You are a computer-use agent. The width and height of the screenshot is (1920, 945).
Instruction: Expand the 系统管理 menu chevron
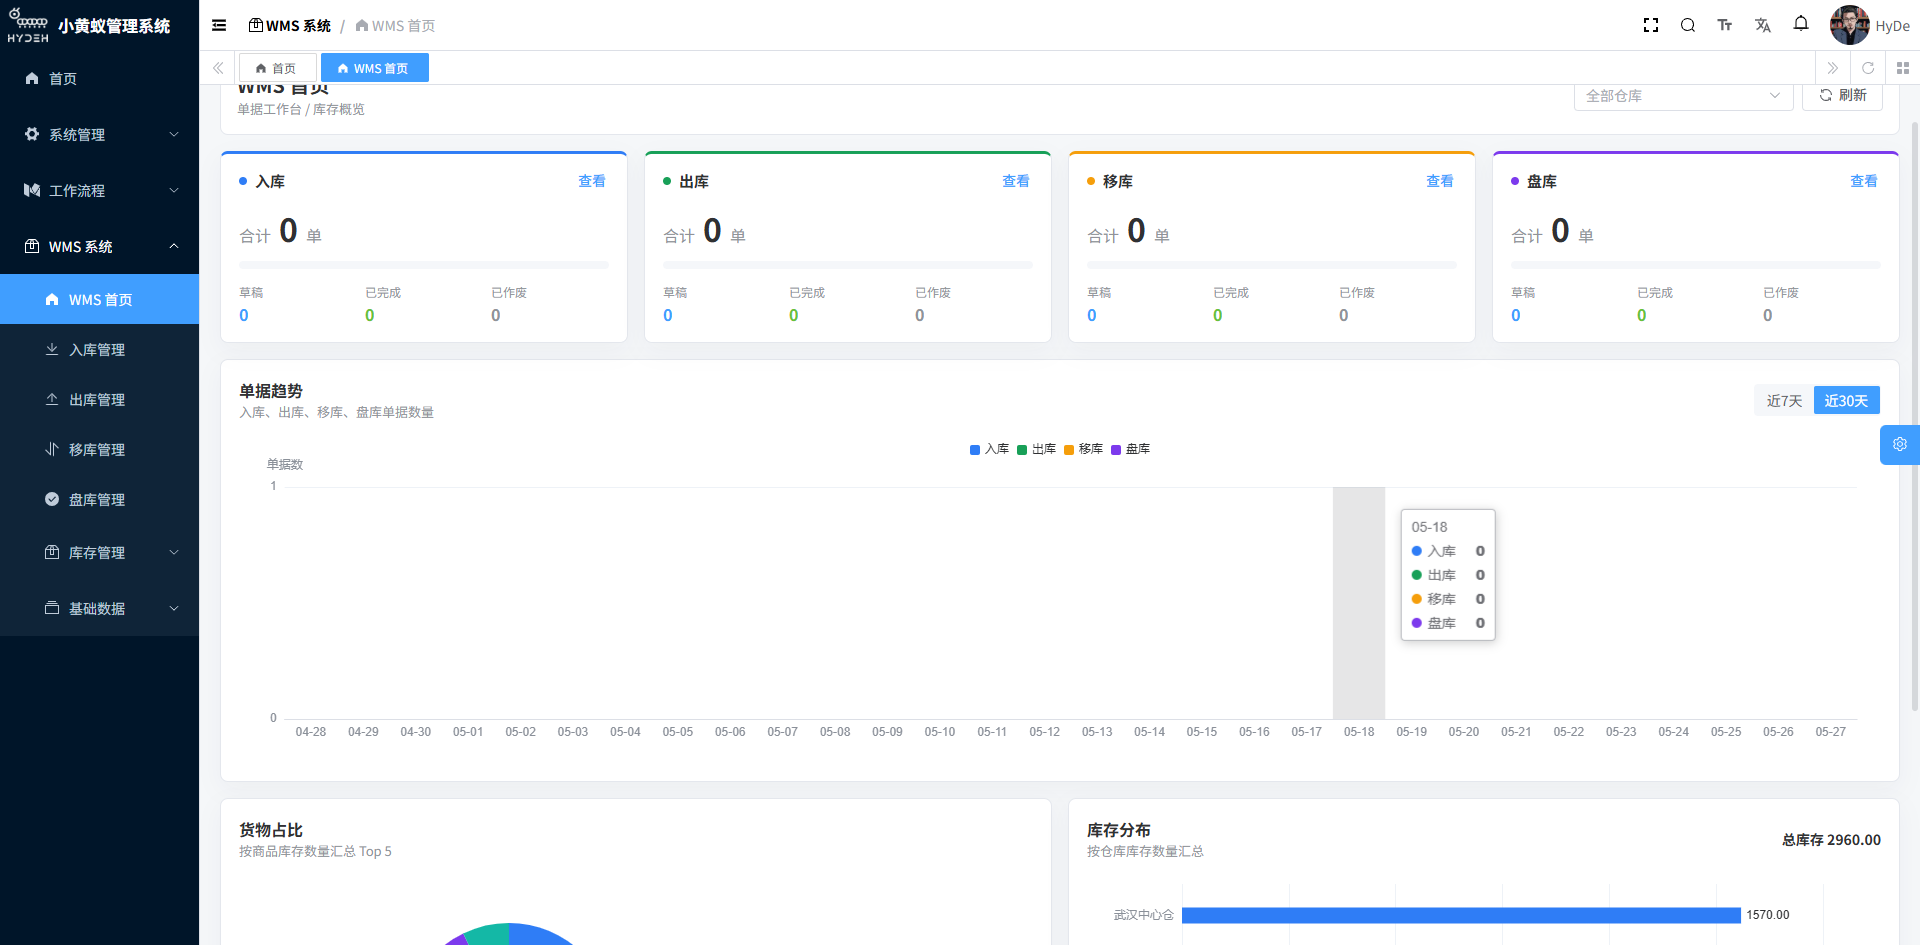174,134
